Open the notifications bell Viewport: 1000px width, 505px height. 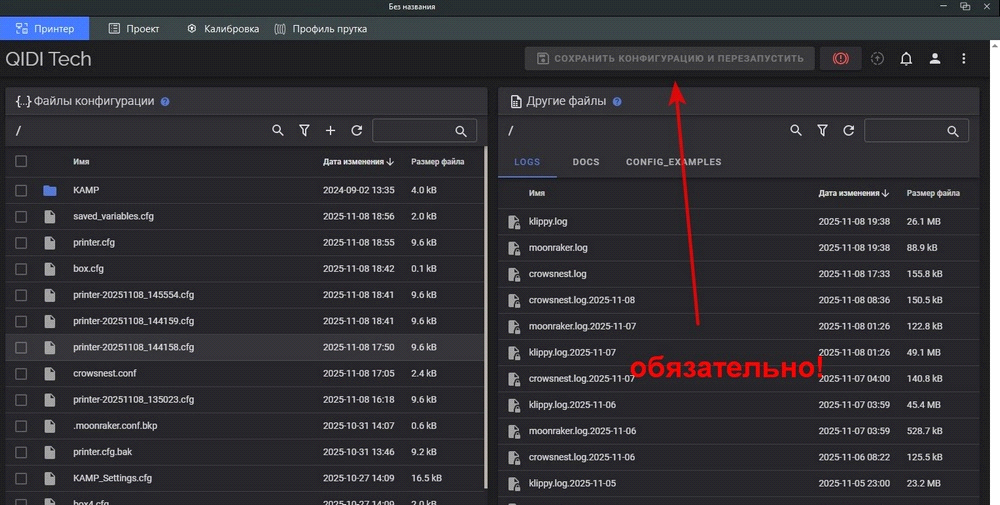pos(906,59)
